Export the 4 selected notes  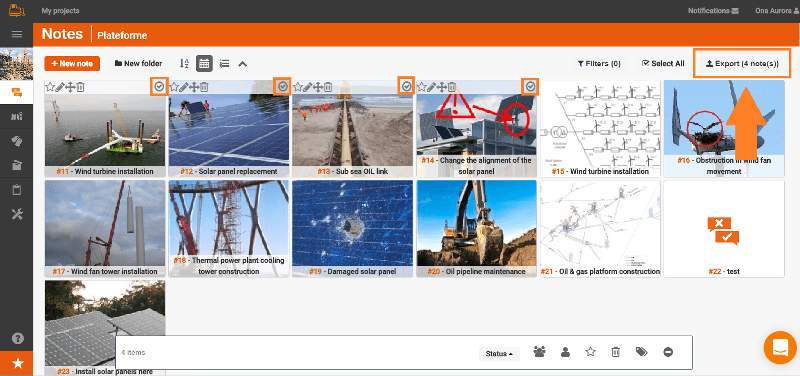click(x=742, y=63)
